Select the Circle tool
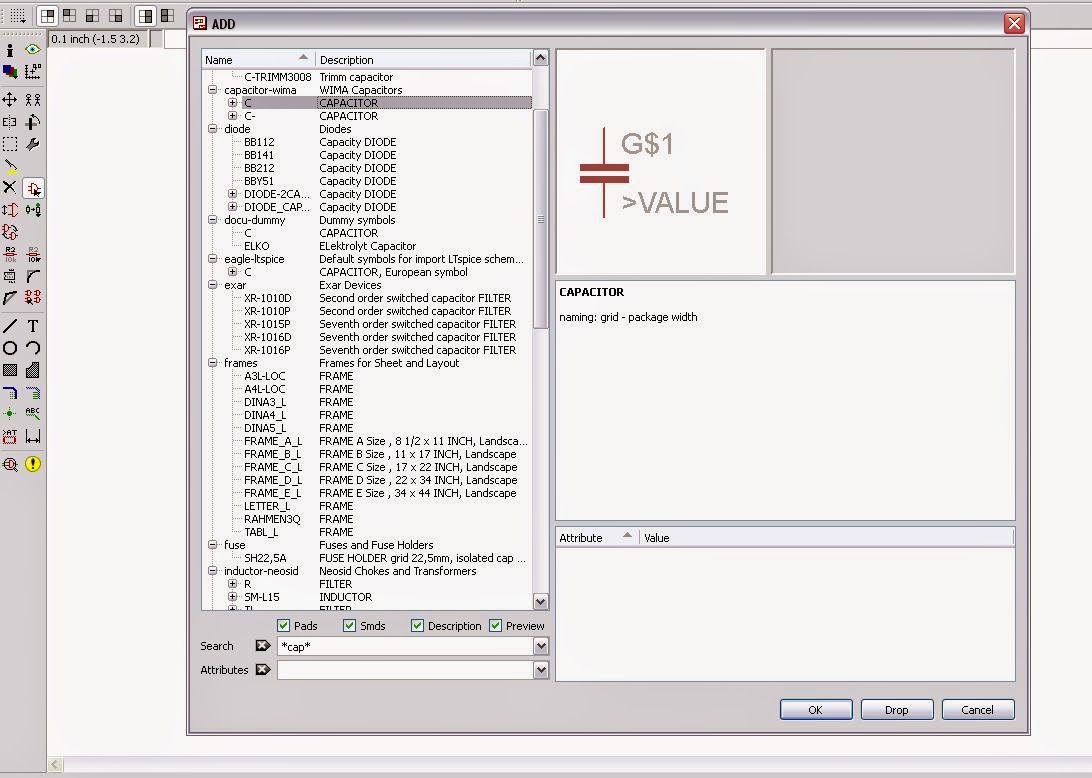The height and width of the screenshot is (778, 1092). [10, 348]
